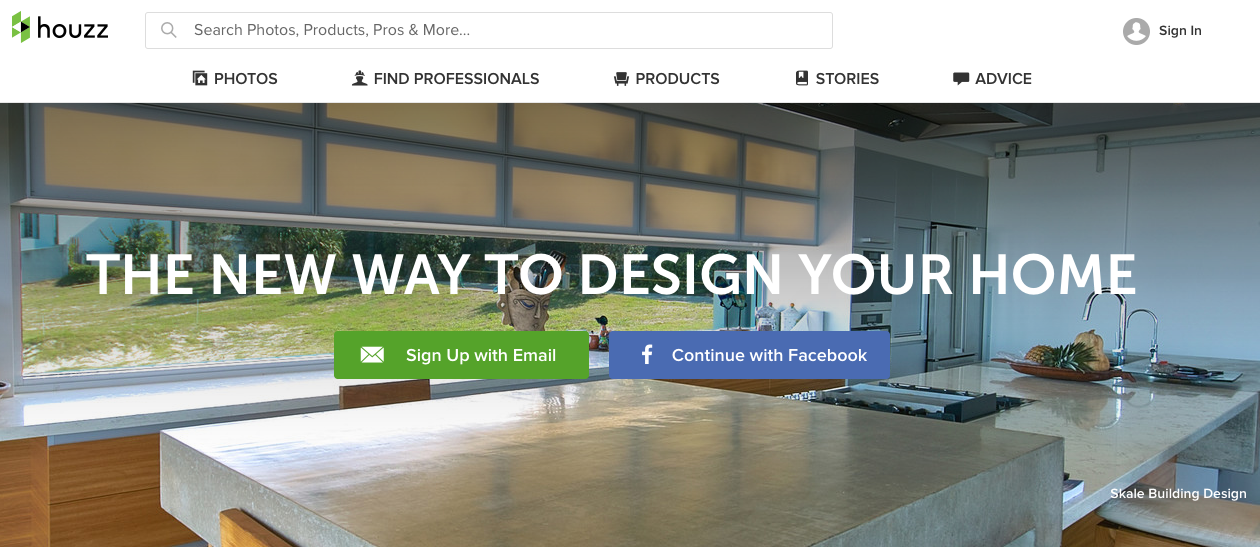Click the Advice speech bubble icon
This screenshot has height=547, width=1260.
pos(961,79)
